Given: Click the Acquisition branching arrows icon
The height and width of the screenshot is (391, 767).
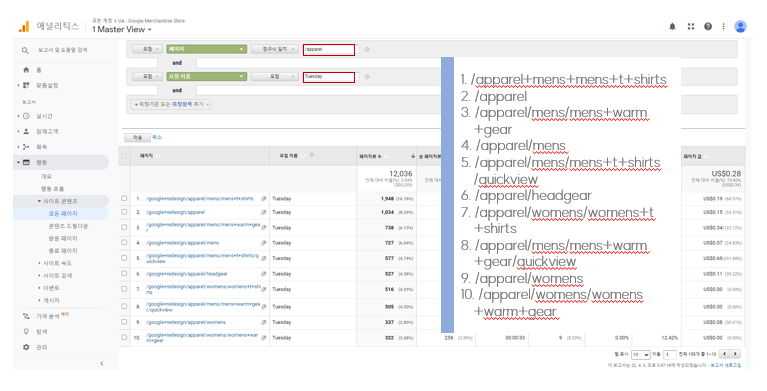Looking at the screenshot, I should [x=26, y=146].
